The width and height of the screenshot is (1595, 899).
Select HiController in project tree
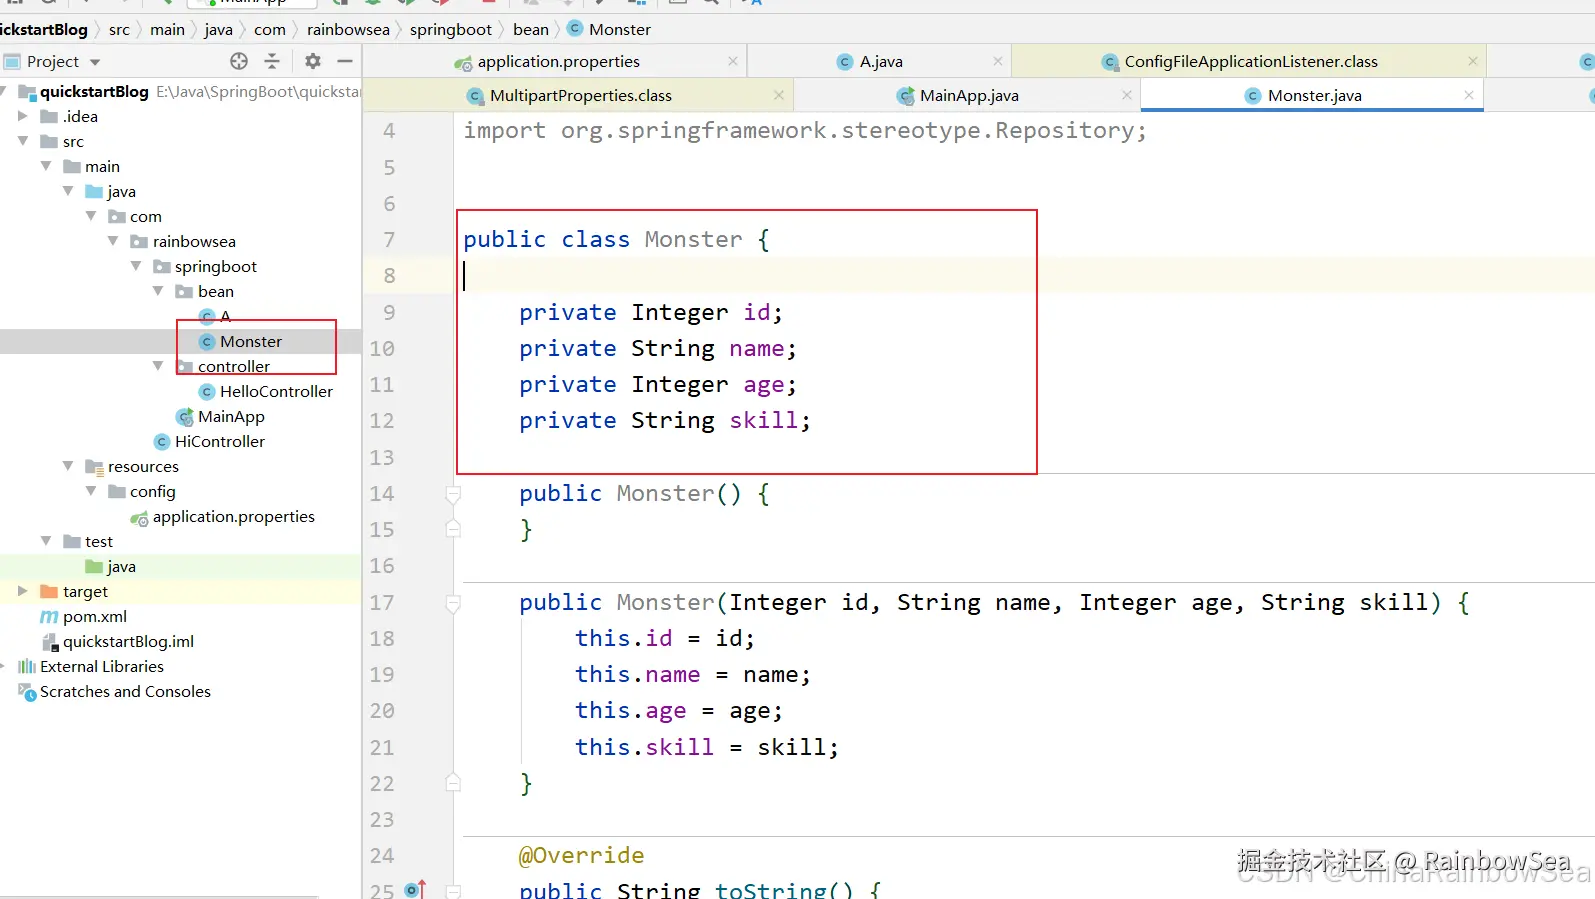coord(220,442)
